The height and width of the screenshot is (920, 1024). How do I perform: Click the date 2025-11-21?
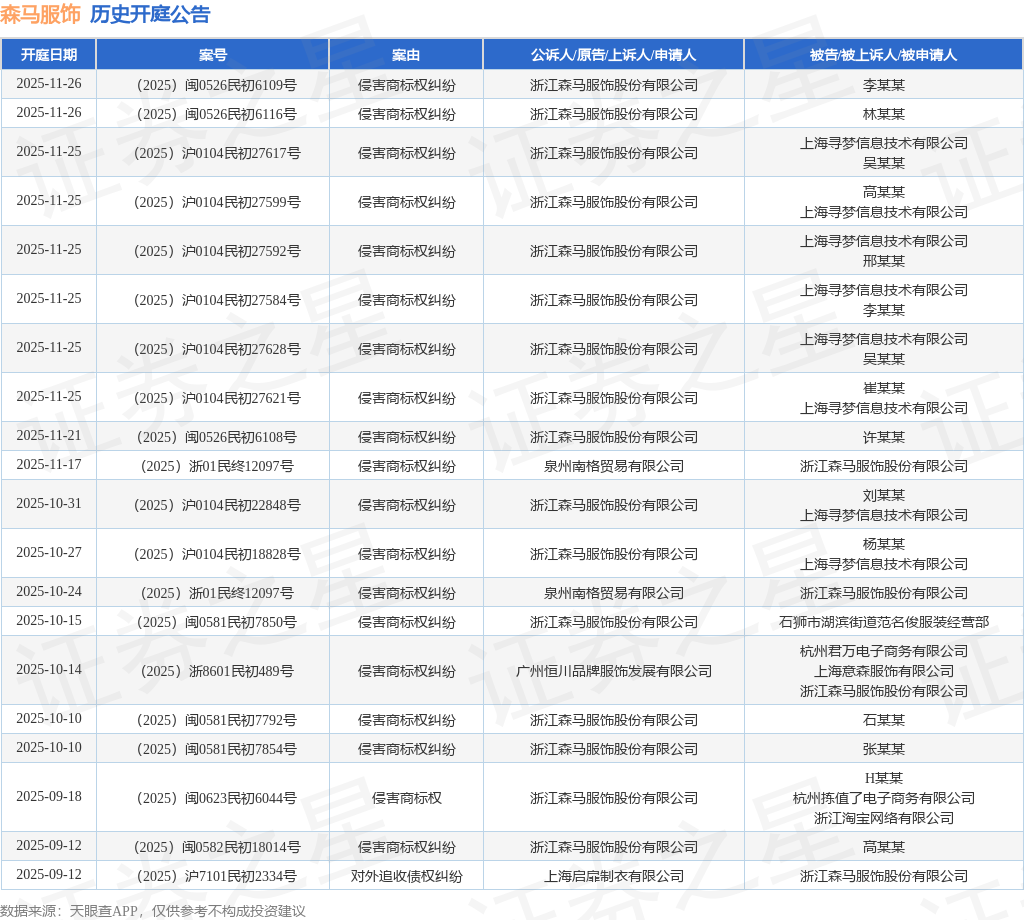coord(49,435)
